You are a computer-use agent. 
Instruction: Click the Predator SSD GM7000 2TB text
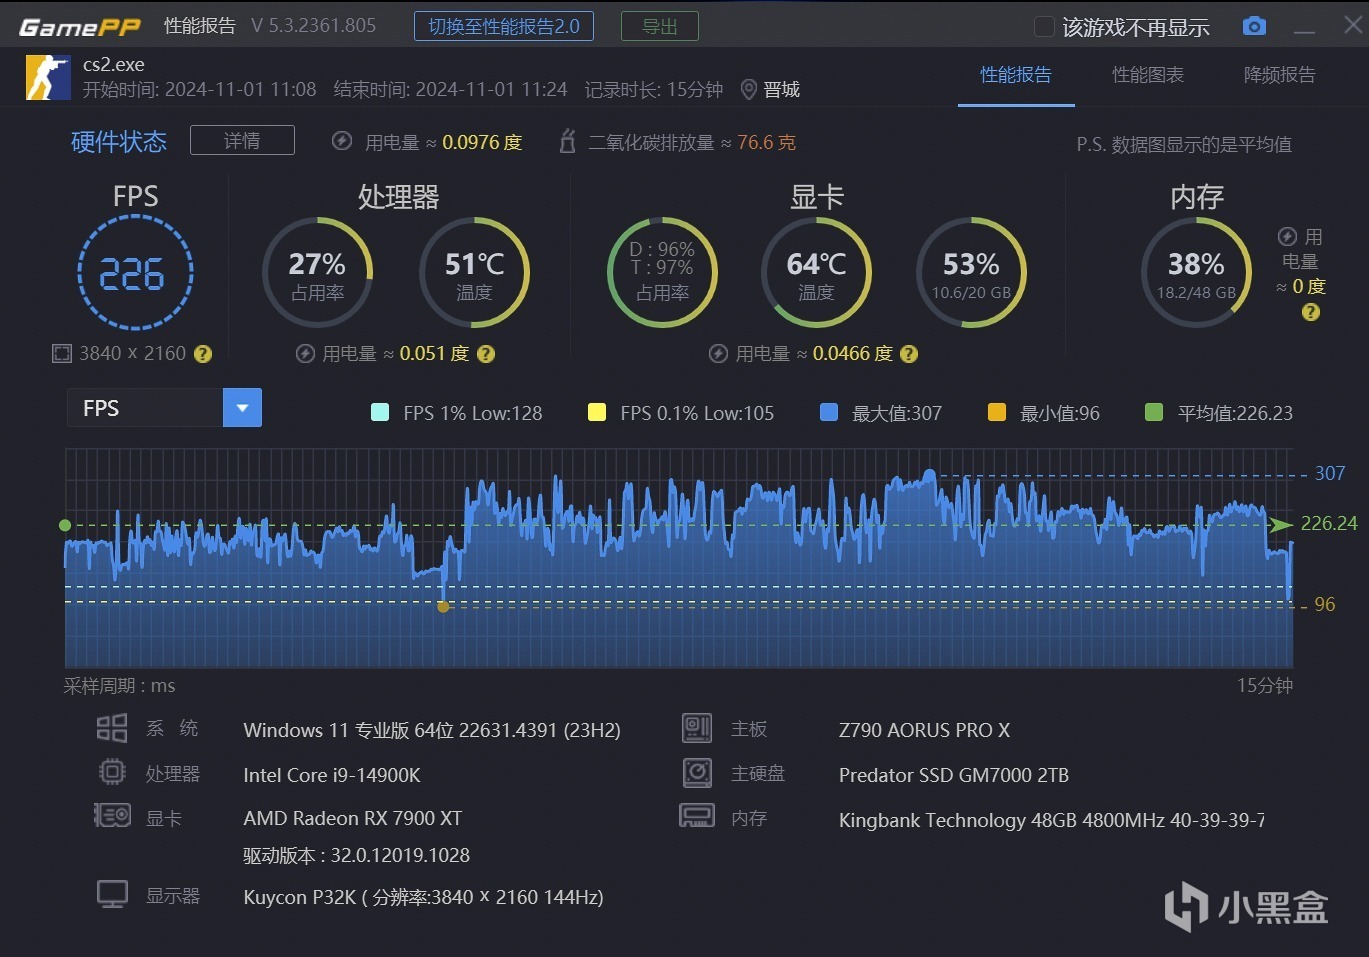point(954,775)
